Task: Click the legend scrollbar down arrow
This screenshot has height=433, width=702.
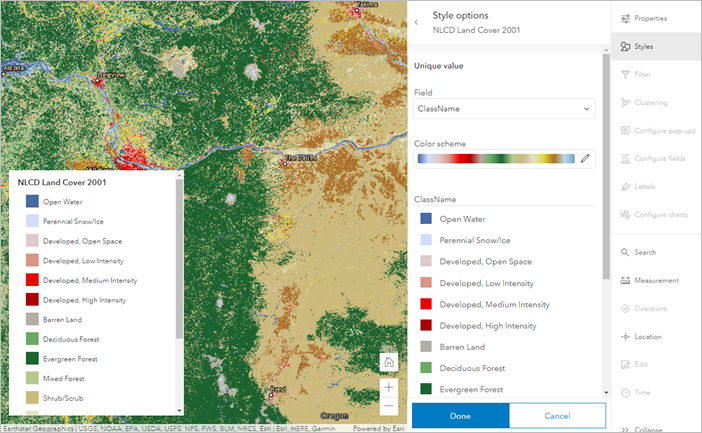Action: tap(179, 411)
